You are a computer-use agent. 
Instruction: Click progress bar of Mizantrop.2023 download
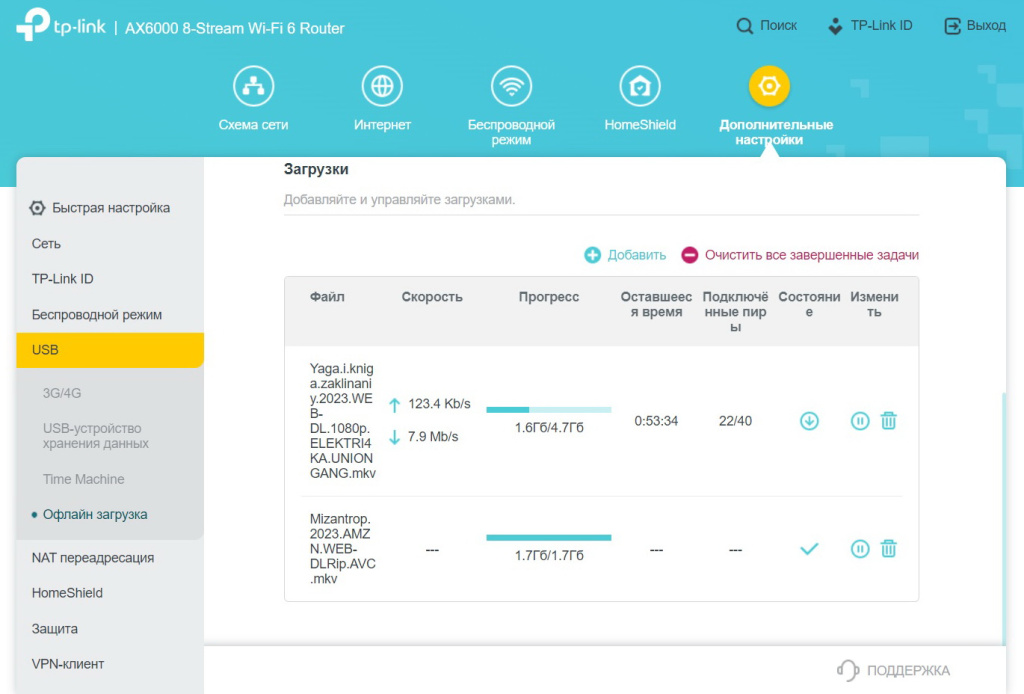click(549, 537)
